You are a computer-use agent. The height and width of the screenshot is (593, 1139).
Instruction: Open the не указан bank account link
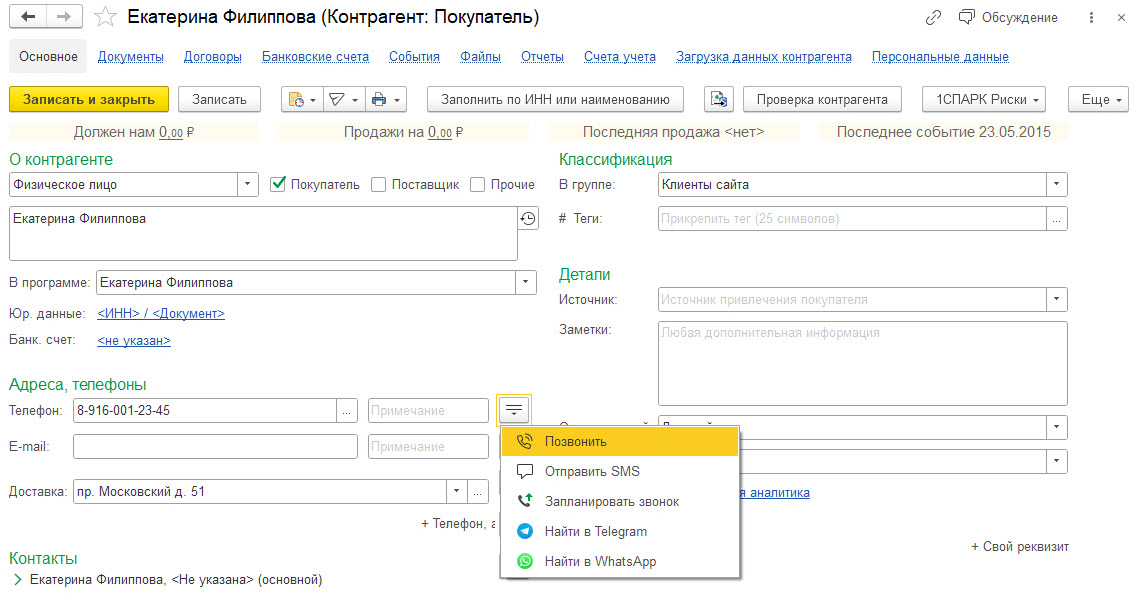(134, 340)
